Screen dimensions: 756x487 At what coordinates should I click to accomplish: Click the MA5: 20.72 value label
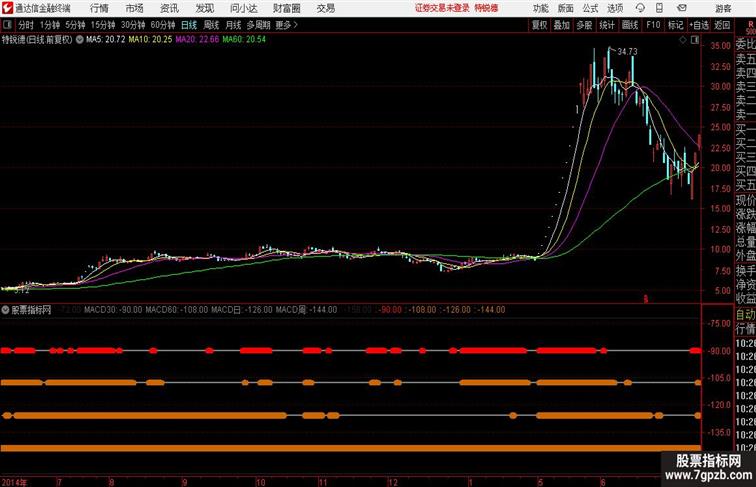106,40
